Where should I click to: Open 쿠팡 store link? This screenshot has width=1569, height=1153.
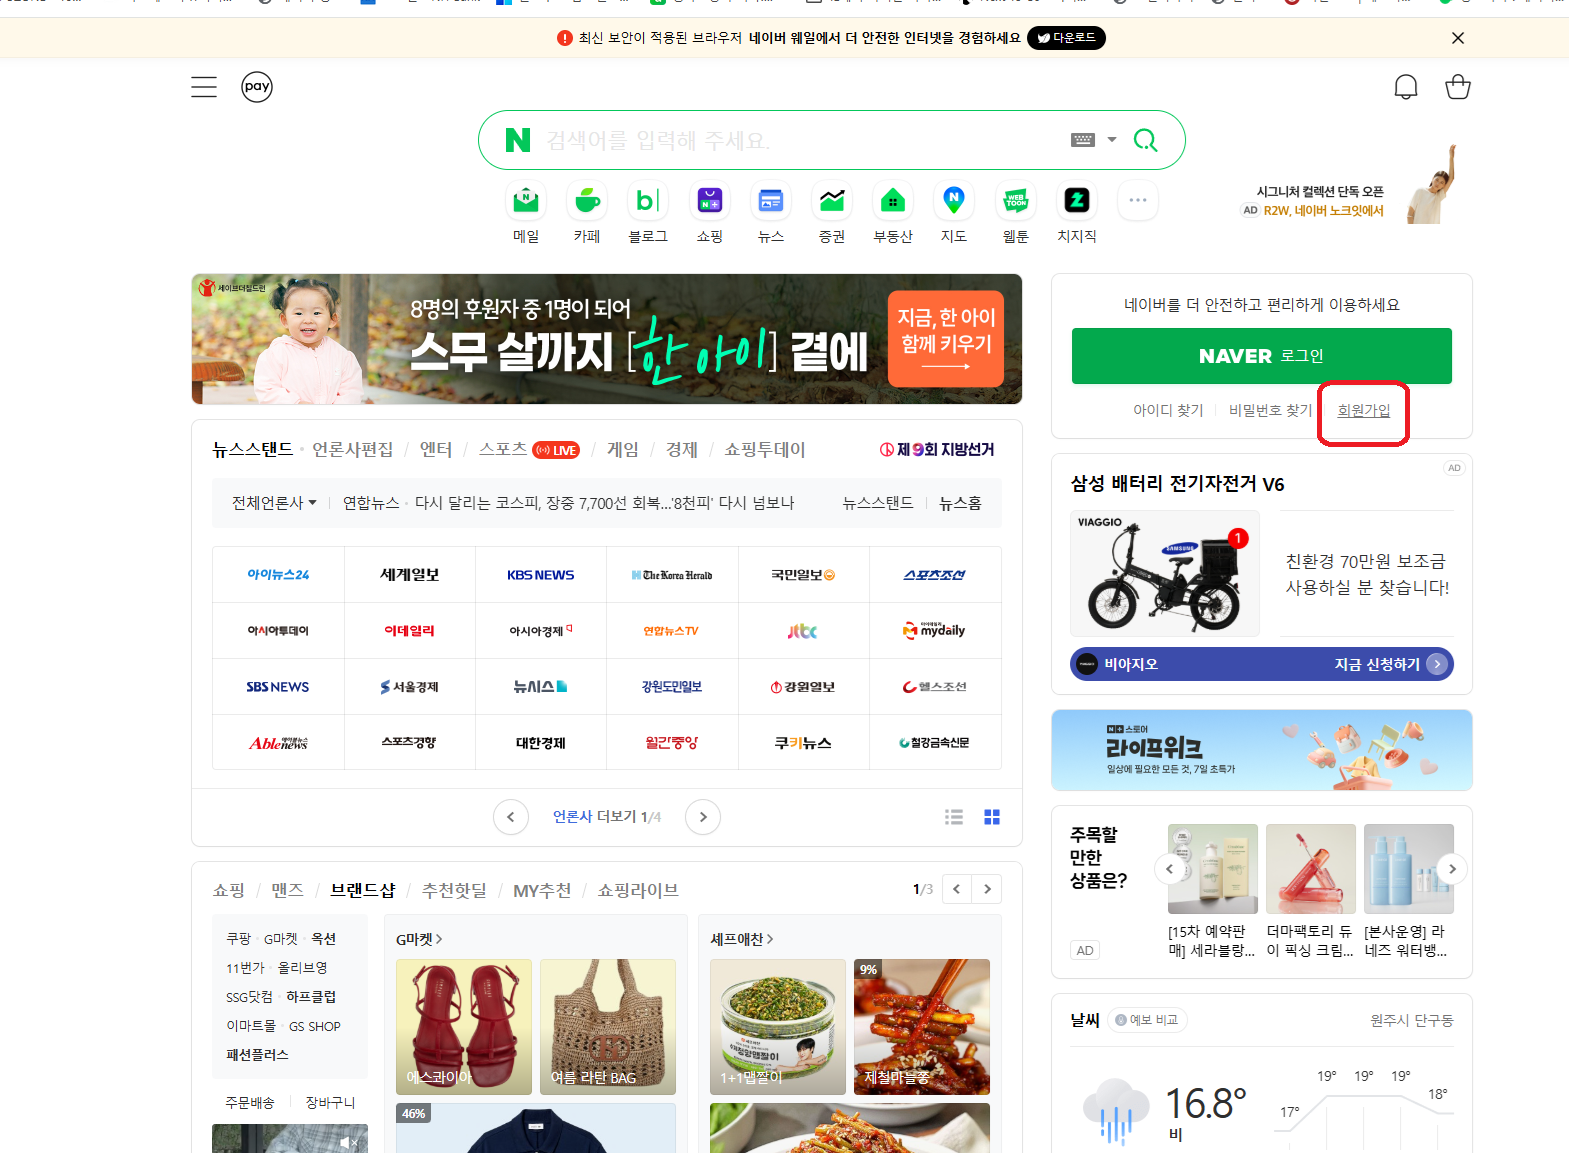tap(238, 939)
